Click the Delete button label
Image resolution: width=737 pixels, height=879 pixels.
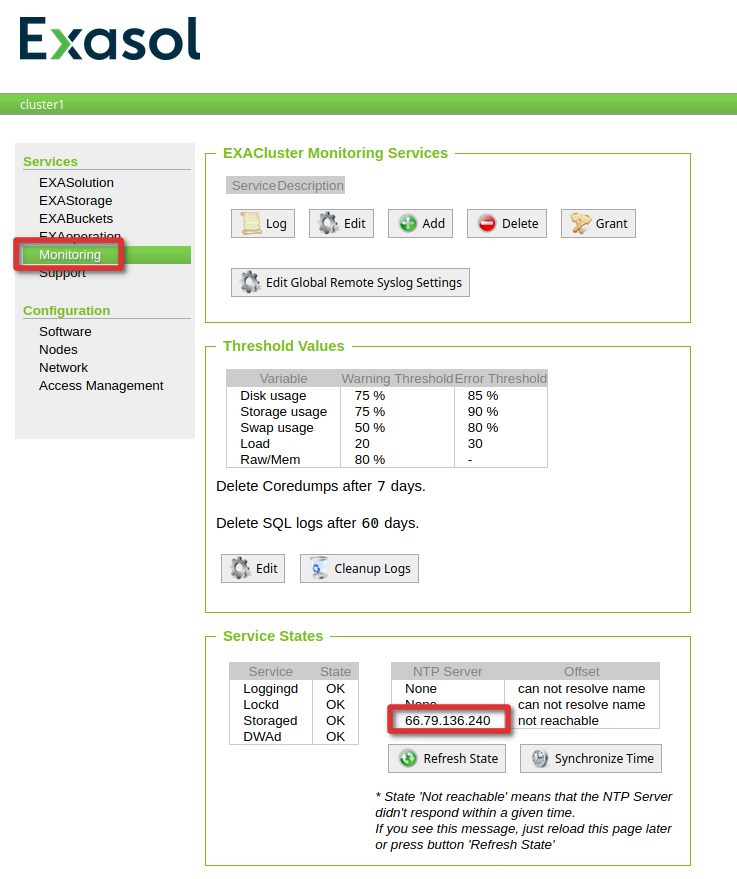[x=520, y=223]
